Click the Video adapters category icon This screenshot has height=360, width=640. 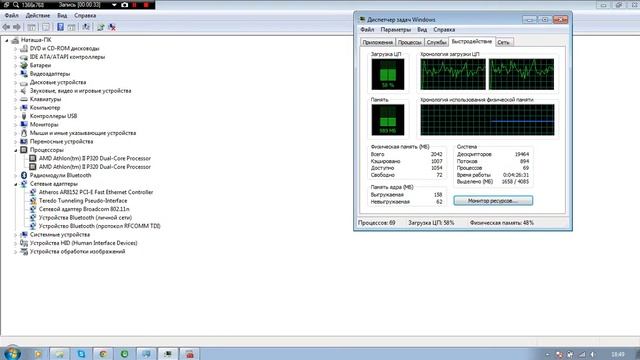point(24,73)
